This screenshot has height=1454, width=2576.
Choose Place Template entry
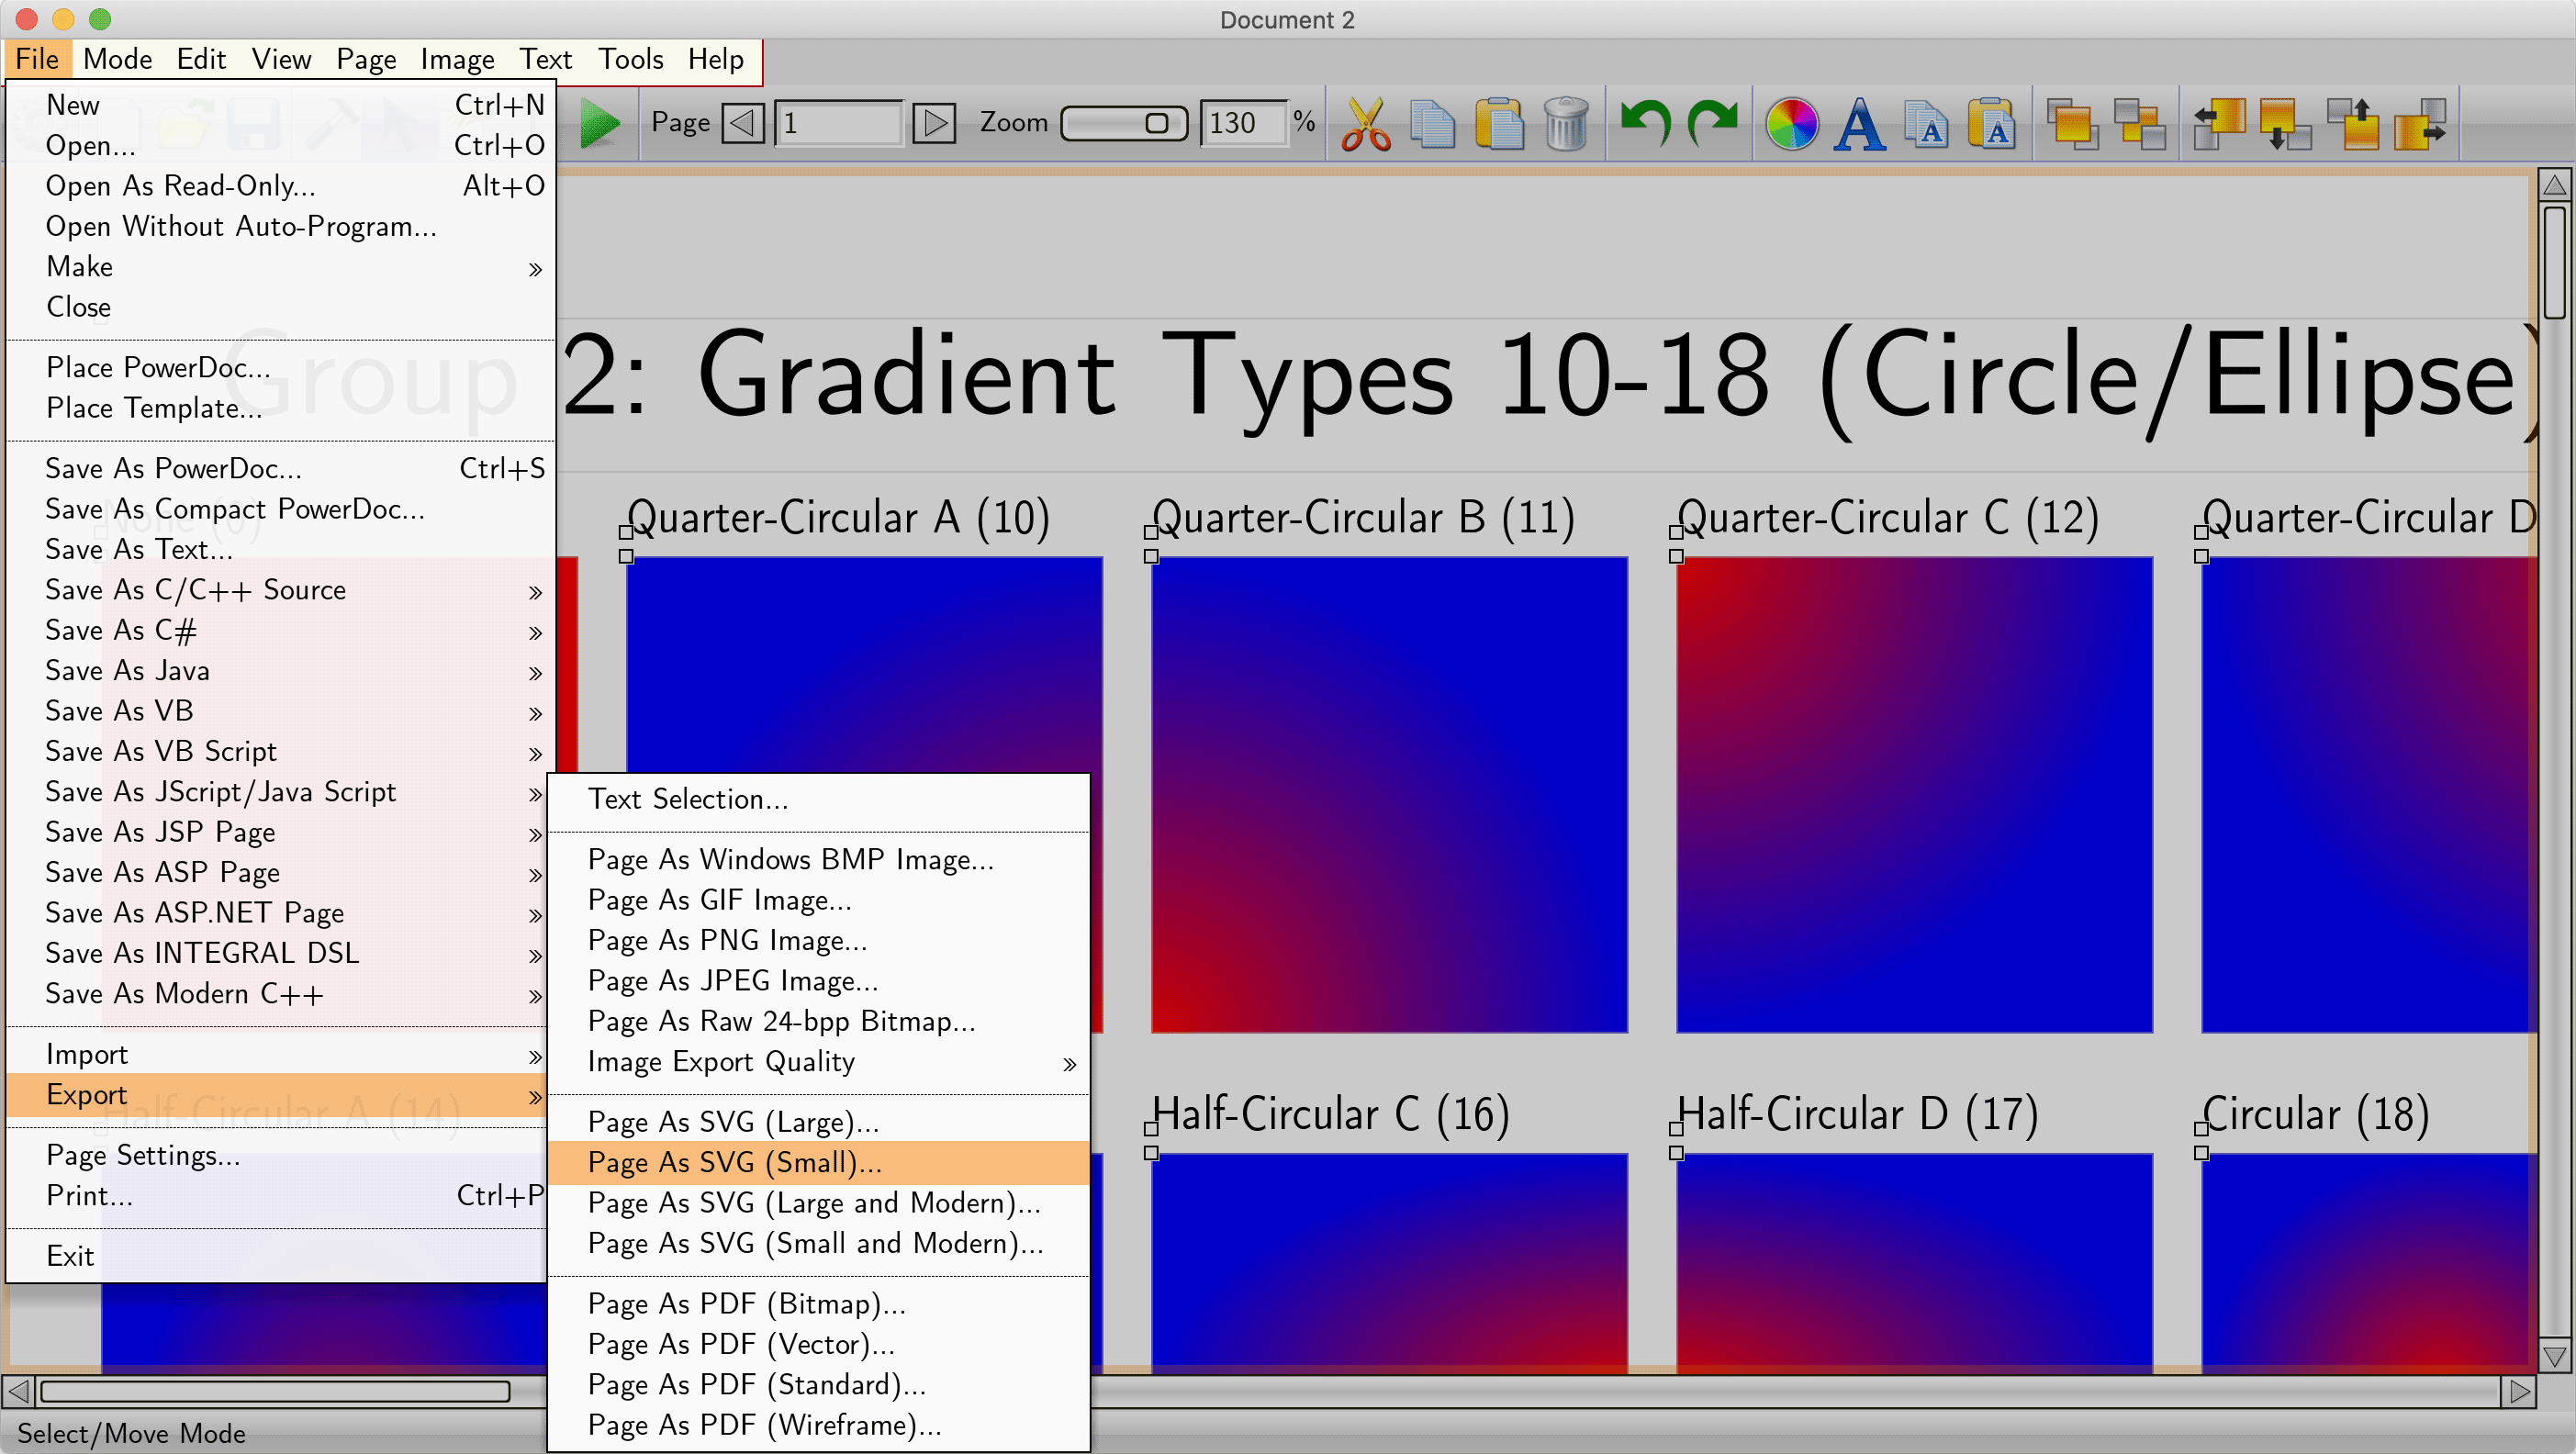[280, 408]
